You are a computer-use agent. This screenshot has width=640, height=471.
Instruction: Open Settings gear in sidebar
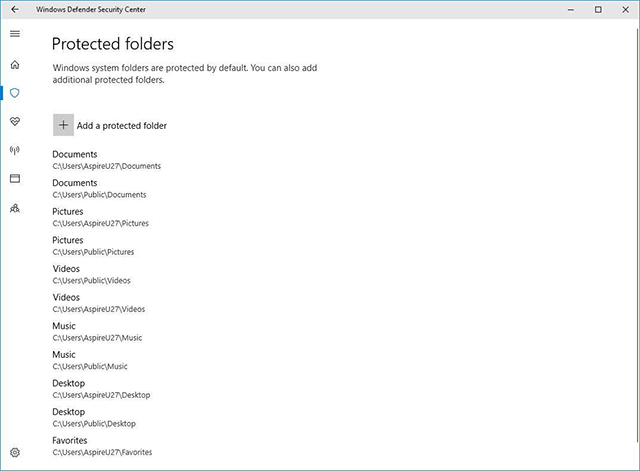[15, 452]
